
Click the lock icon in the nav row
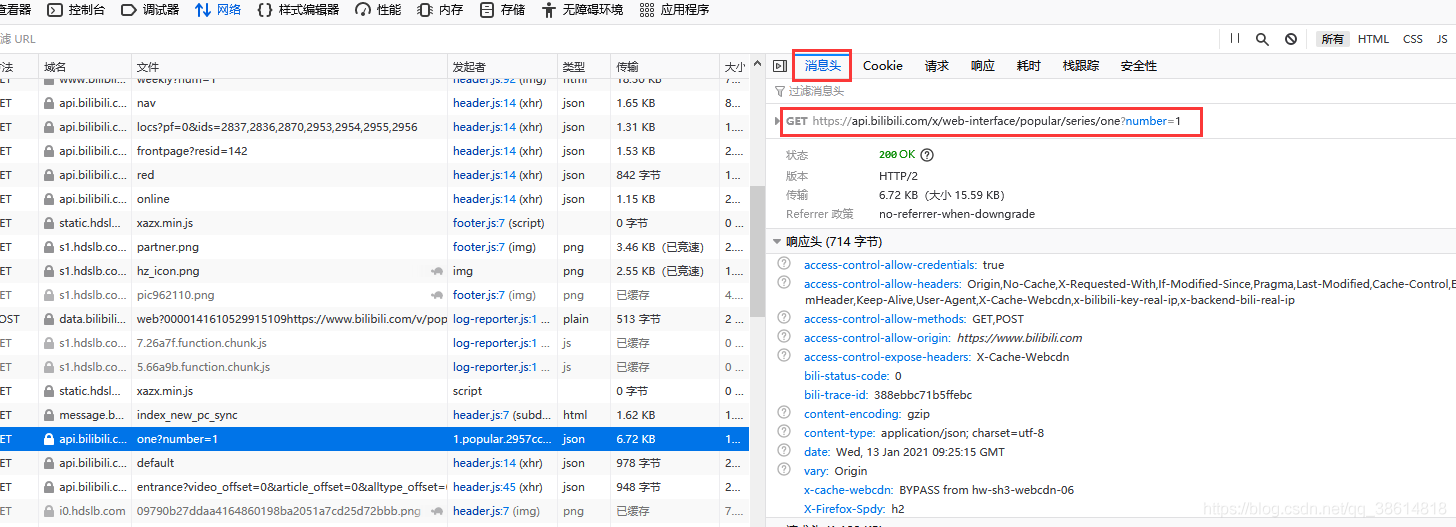point(48,103)
